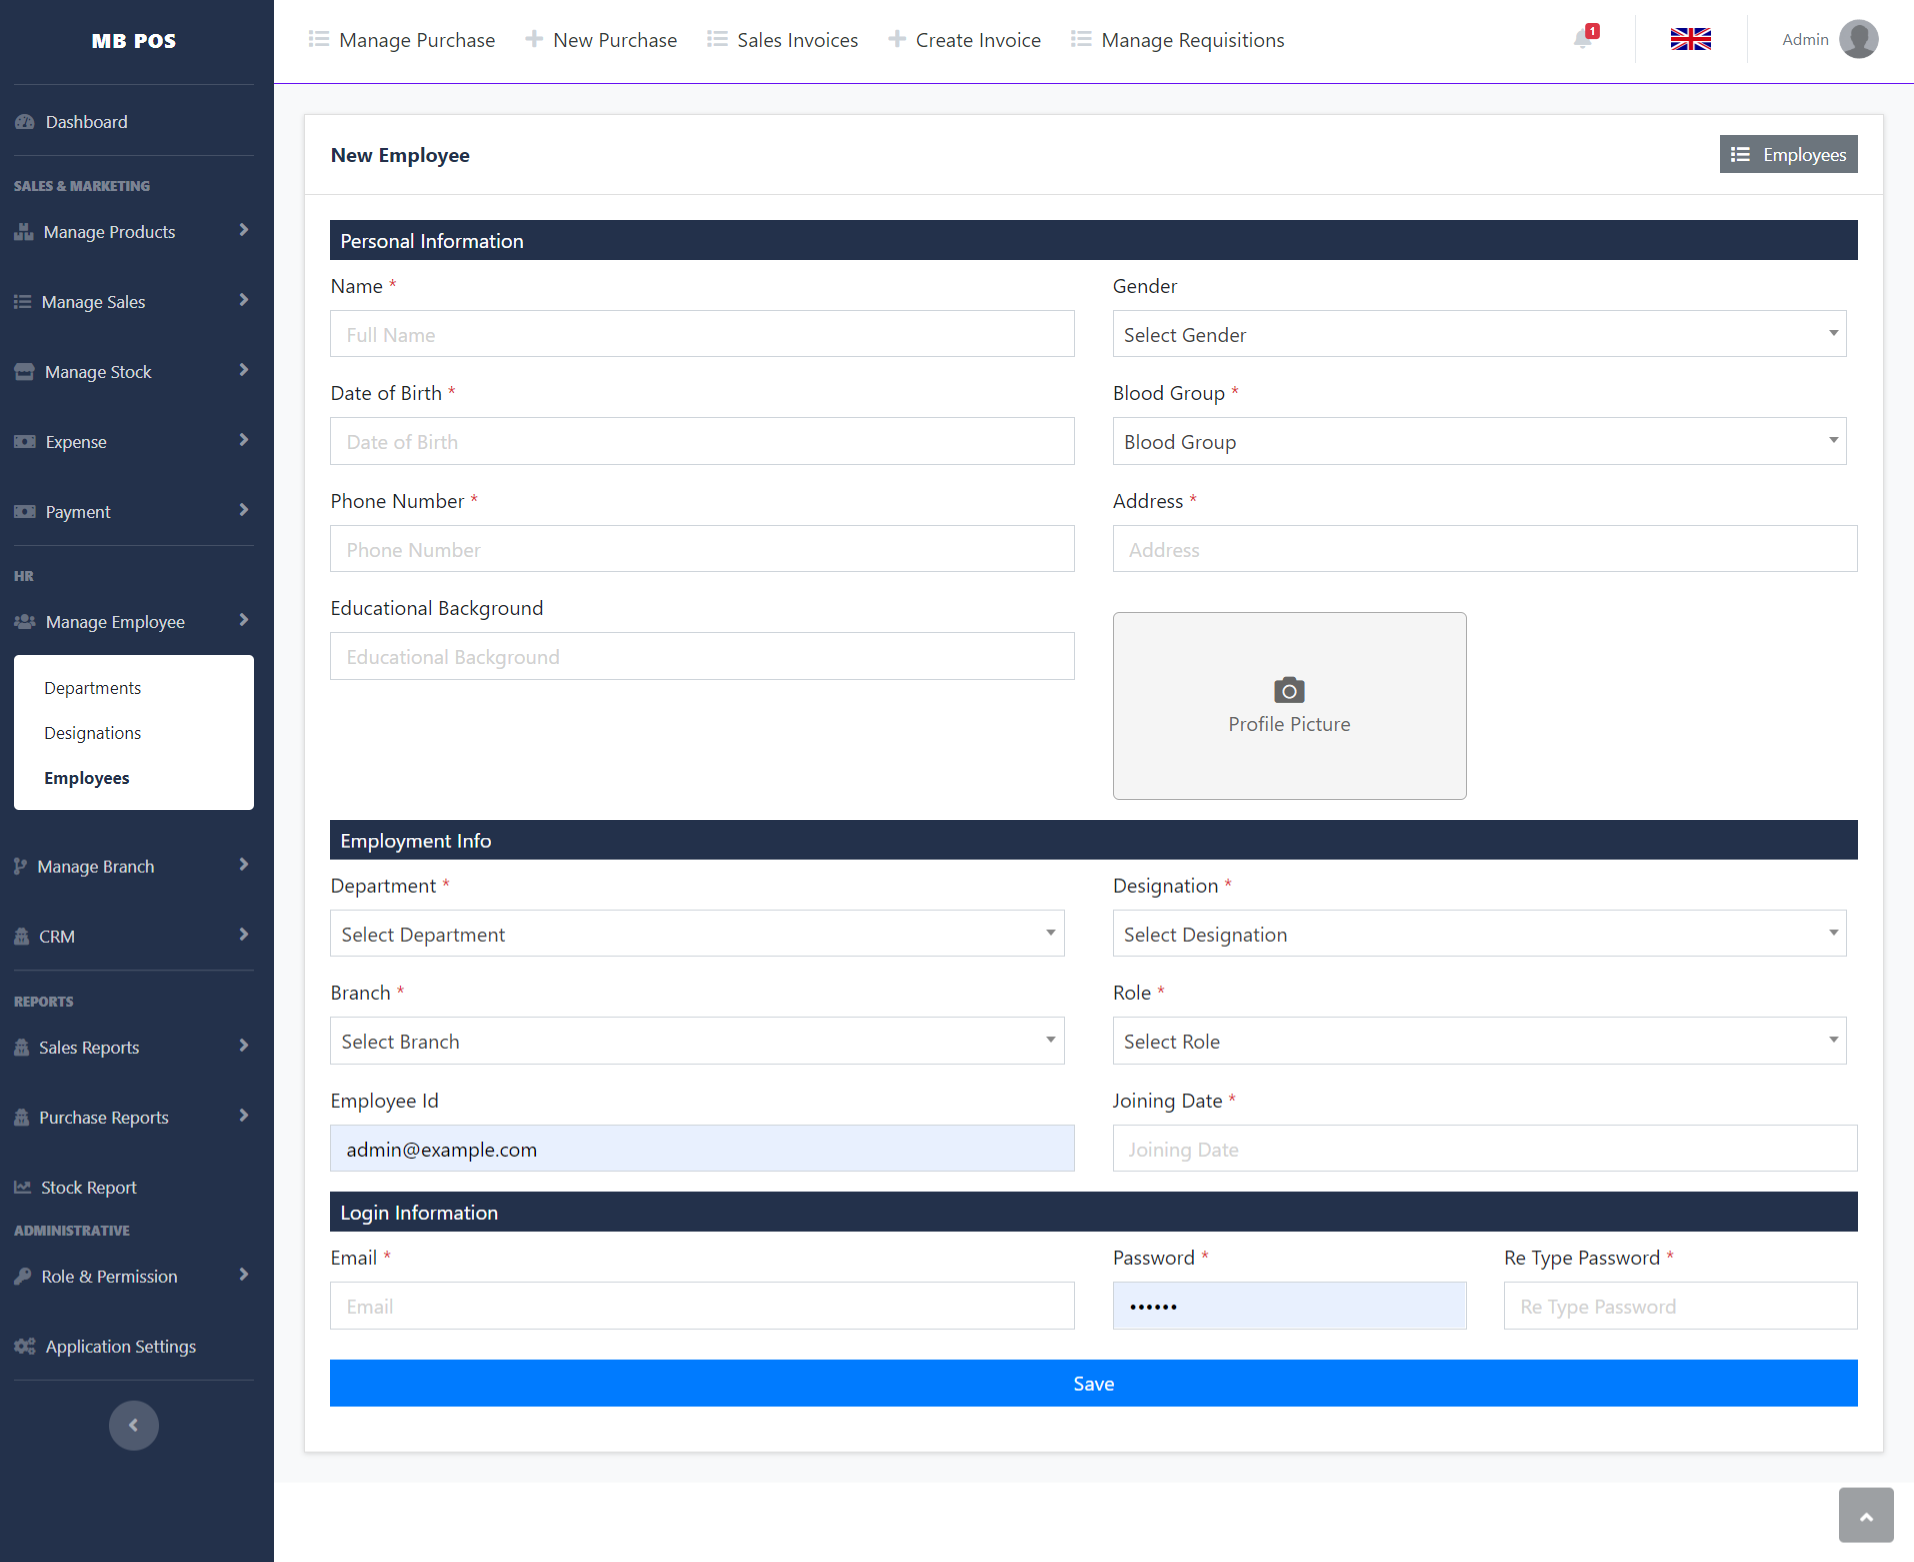Click the Employees link in the submenu
Viewport: 1914px width, 1562px height.
(x=86, y=778)
